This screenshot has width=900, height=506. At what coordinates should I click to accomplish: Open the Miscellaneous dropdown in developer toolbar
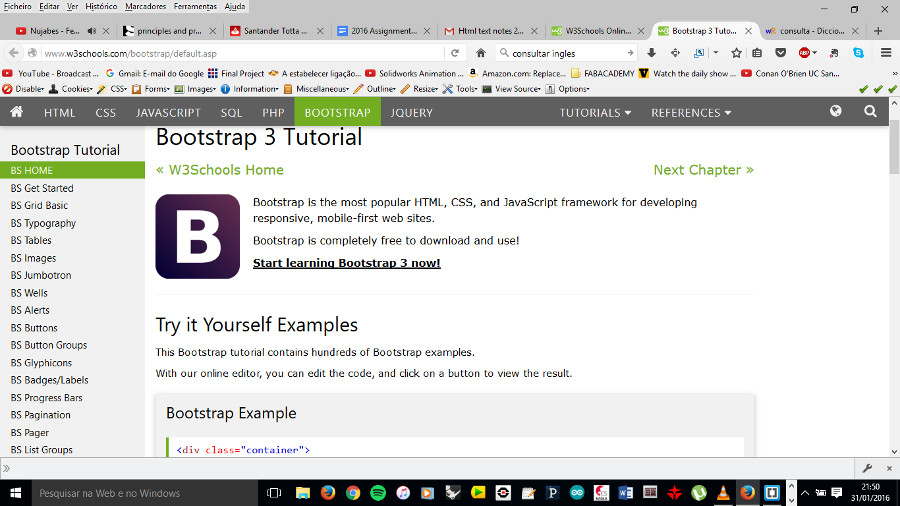coord(316,89)
